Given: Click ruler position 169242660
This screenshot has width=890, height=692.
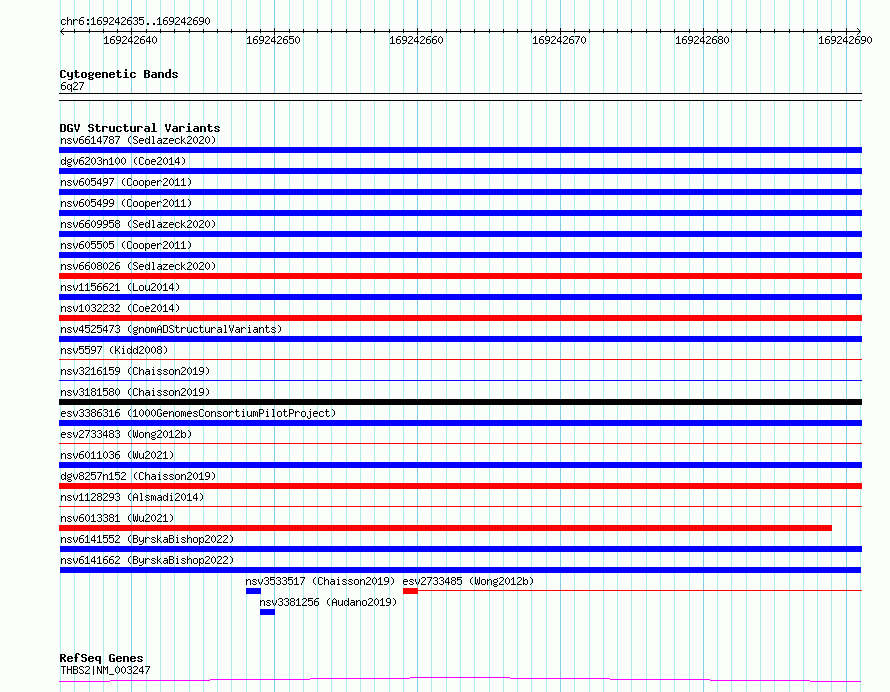Looking at the screenshot, I should [417, 40].
